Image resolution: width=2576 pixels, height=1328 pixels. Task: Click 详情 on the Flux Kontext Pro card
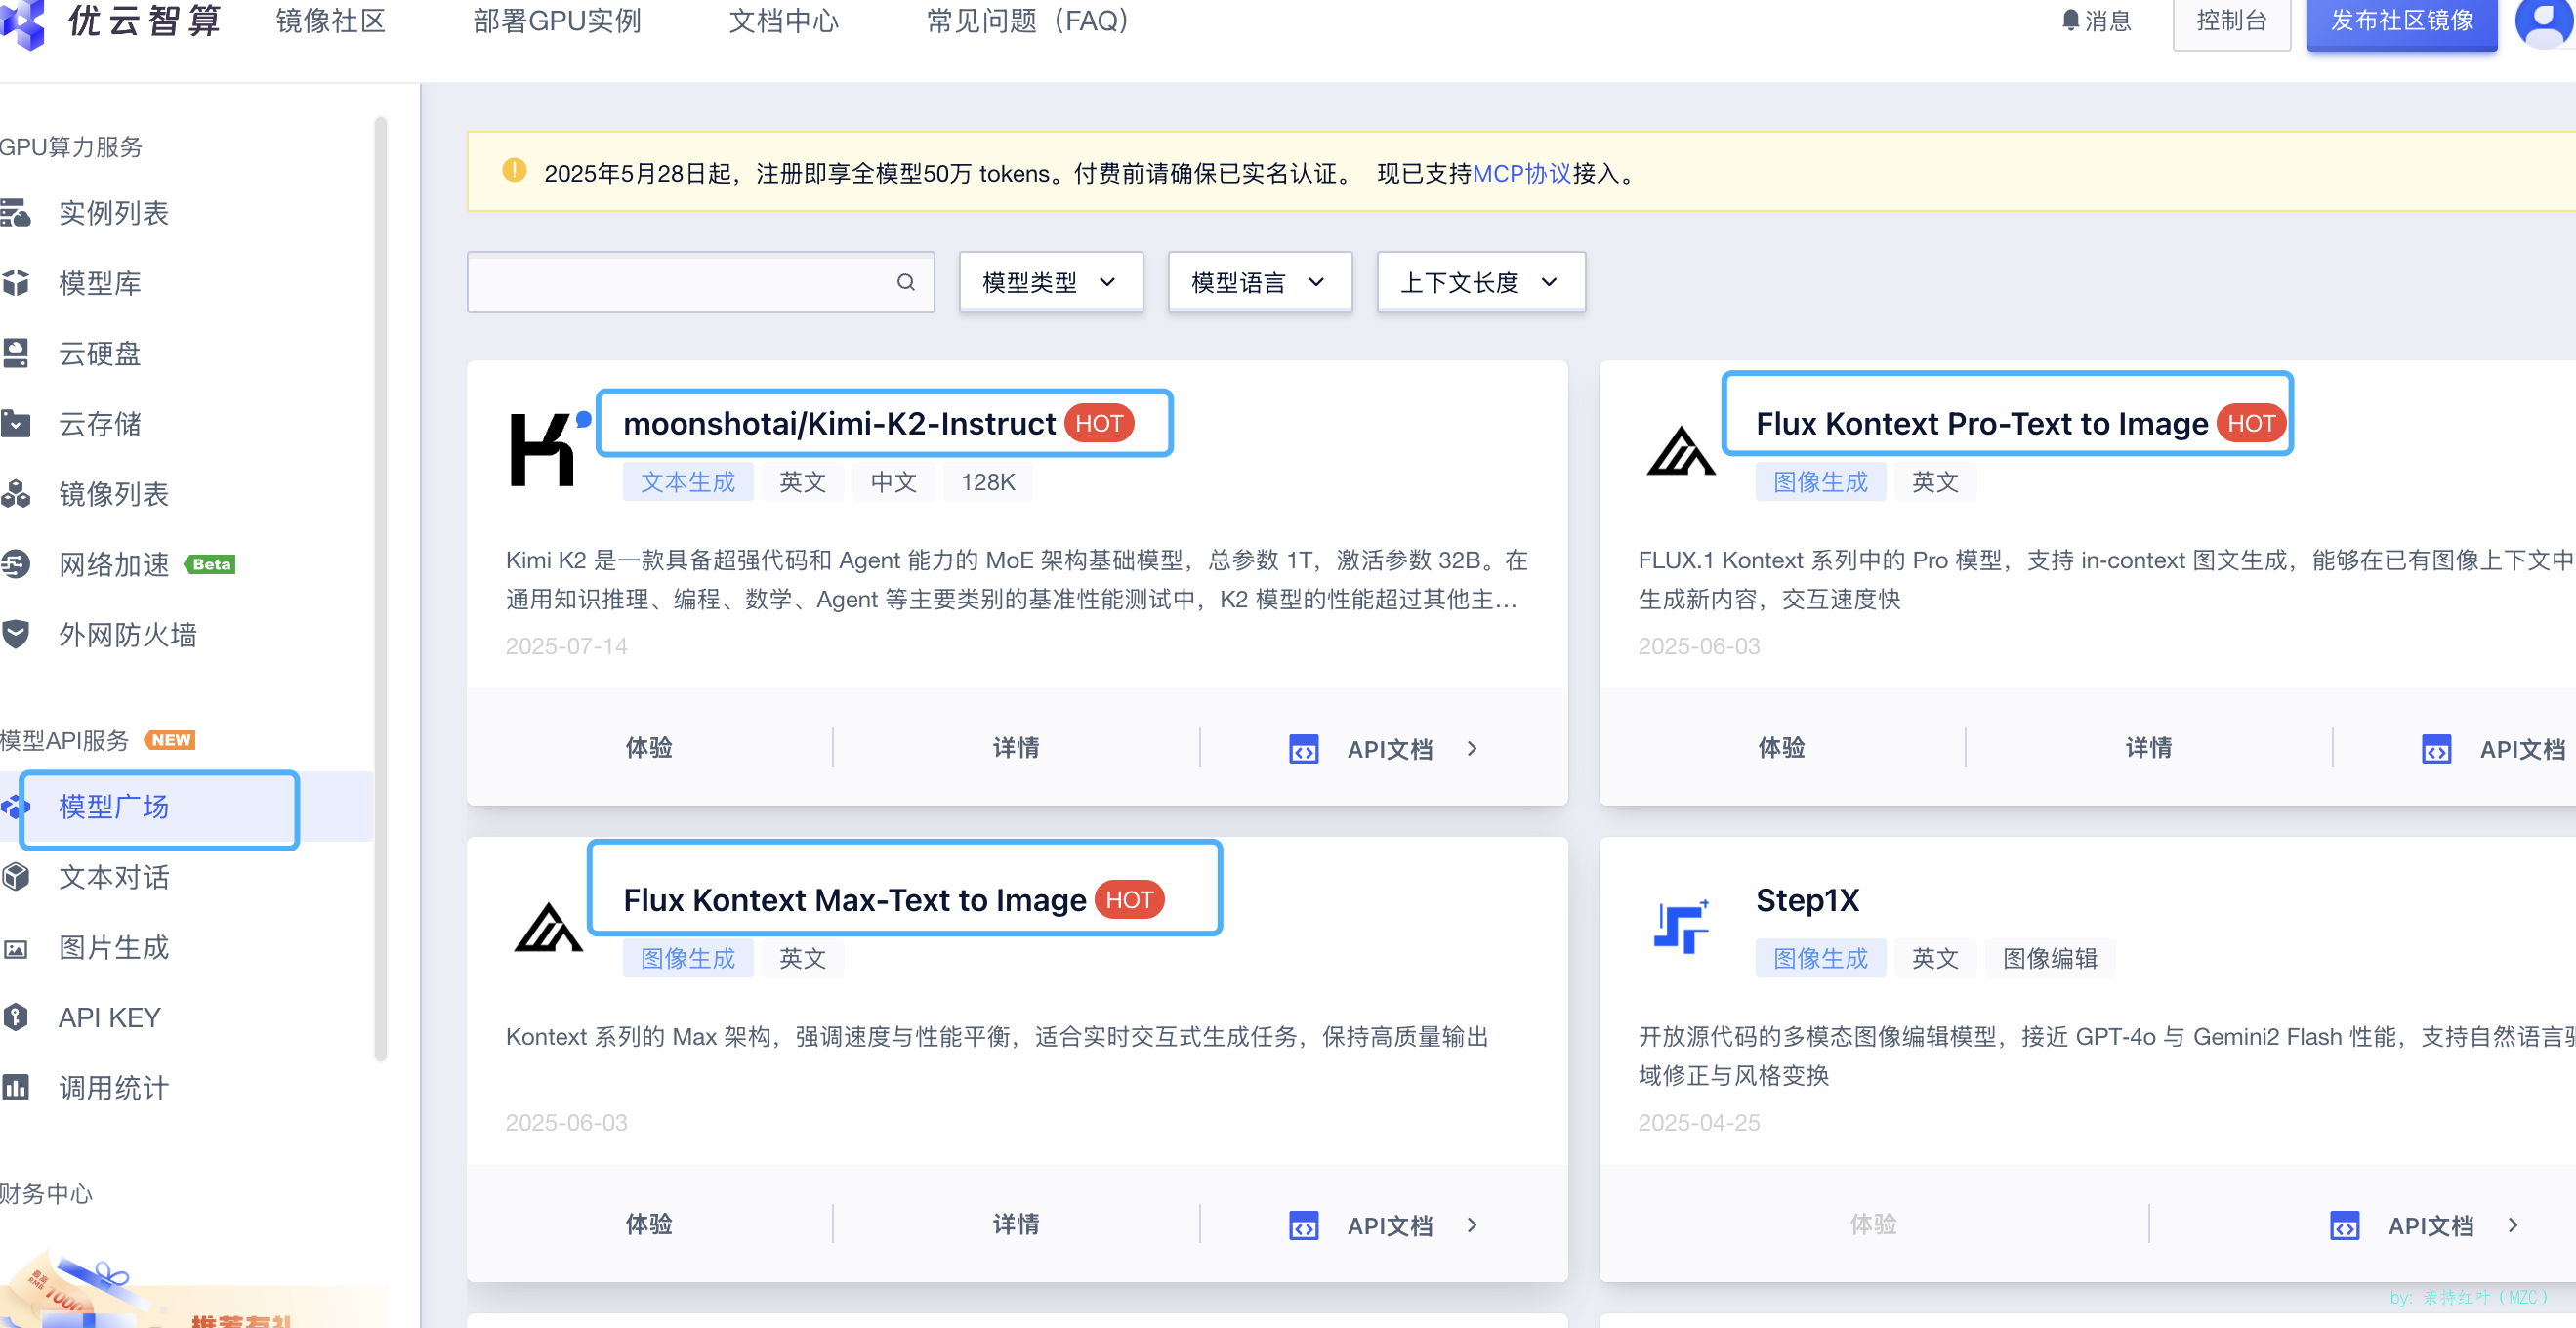2149,748
